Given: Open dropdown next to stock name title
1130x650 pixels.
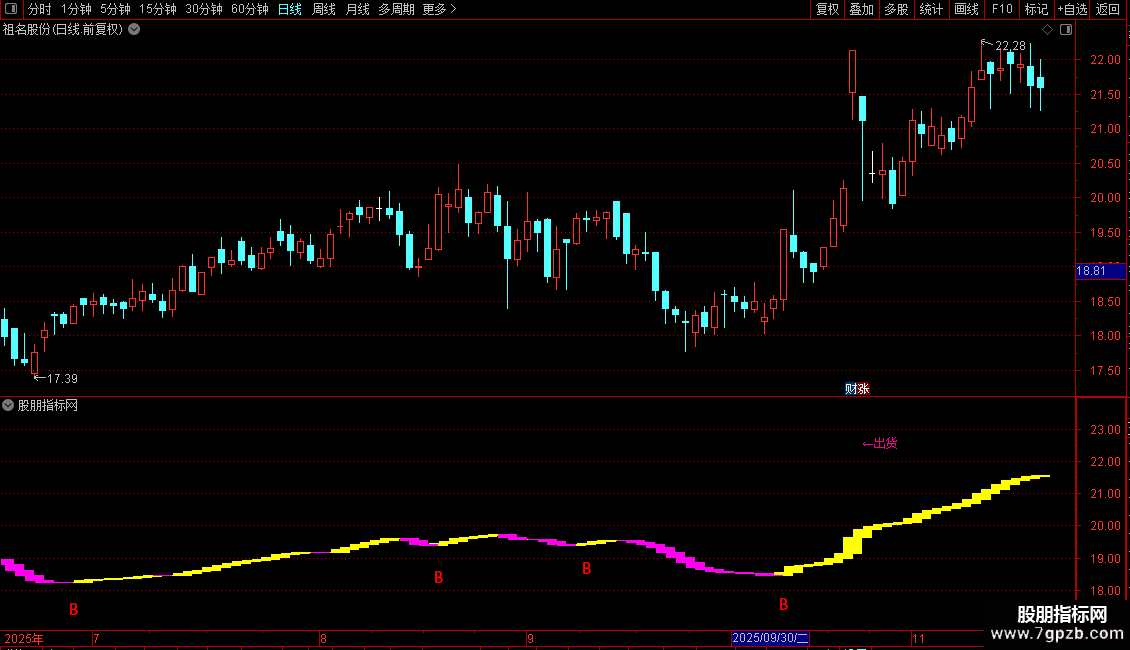Looking at the screenshot, I should (134, 30).
